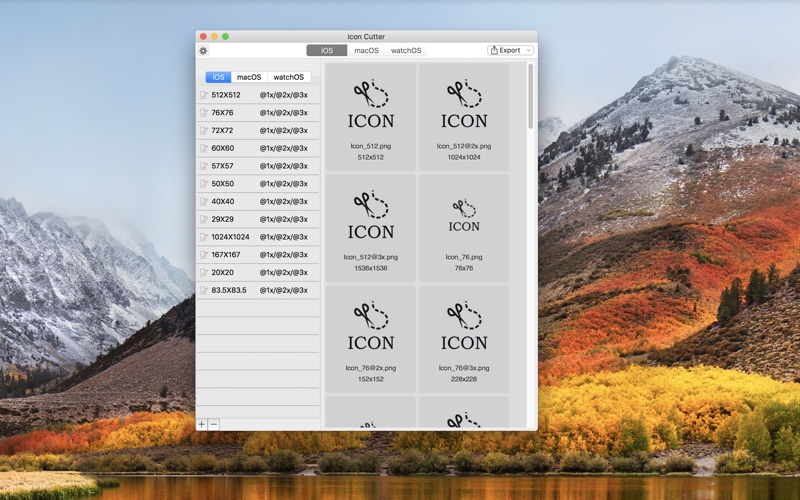Viewport: 800px width, 500px height.
Task: Select the Icon_76@2x.png preview thumbnail
Action: click(370, 339)
